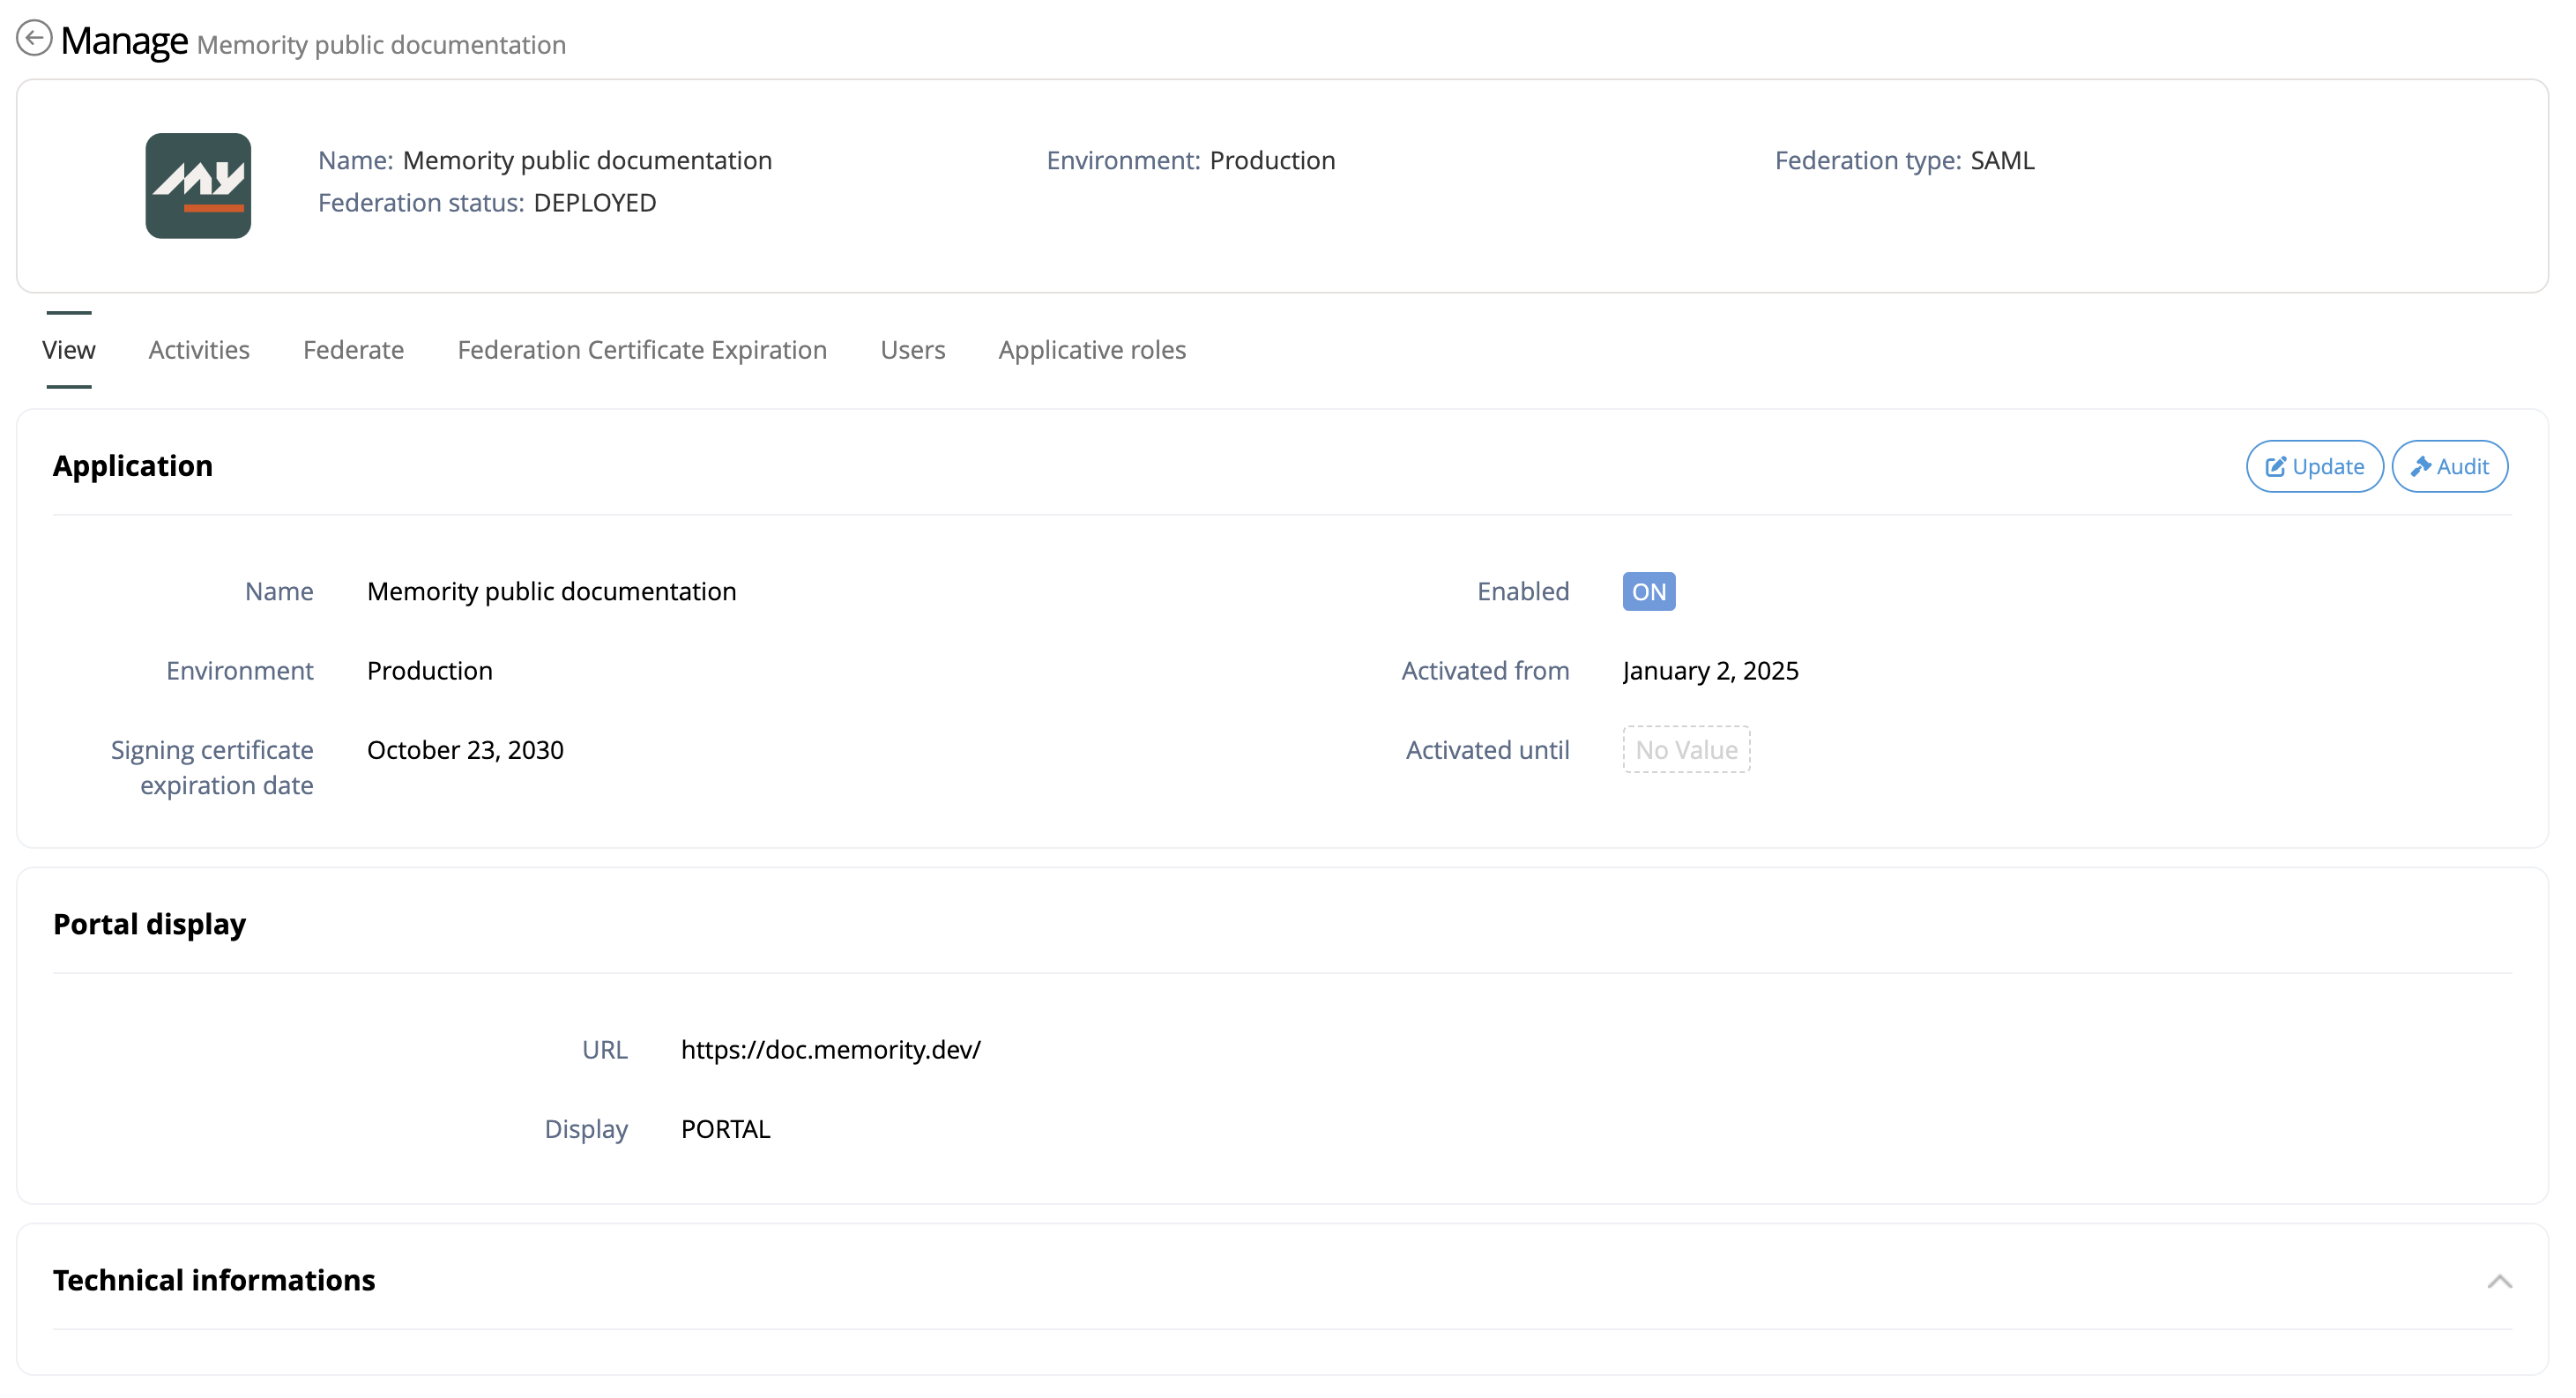Click the Update button
Viewport: 2576px width, 1398px height.
[x=2314, y=466]
